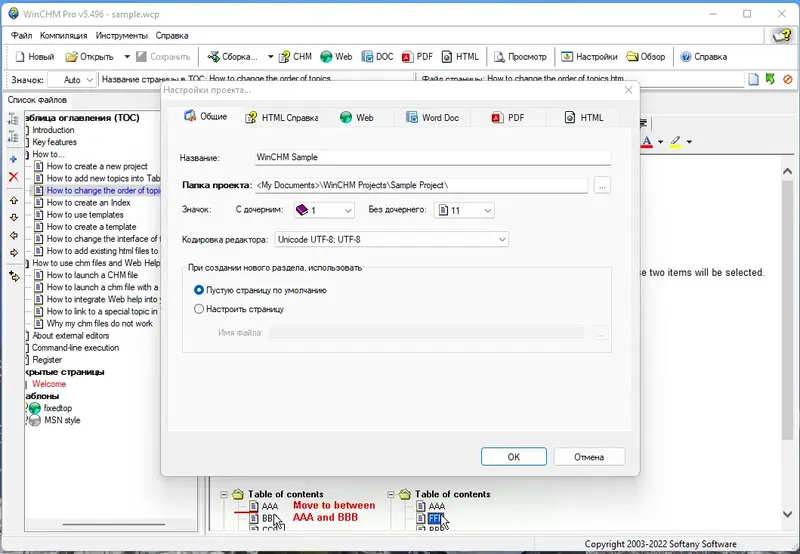The width and height of the screenshot is (800, 554).
Task: Switch to the PDF tab in dialog
Action: 508,118
